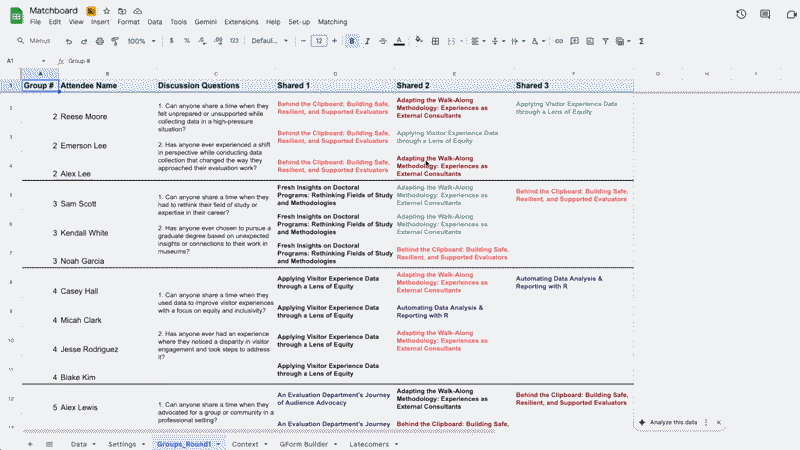
Task: Open the File menu
Action: [35, 22]
